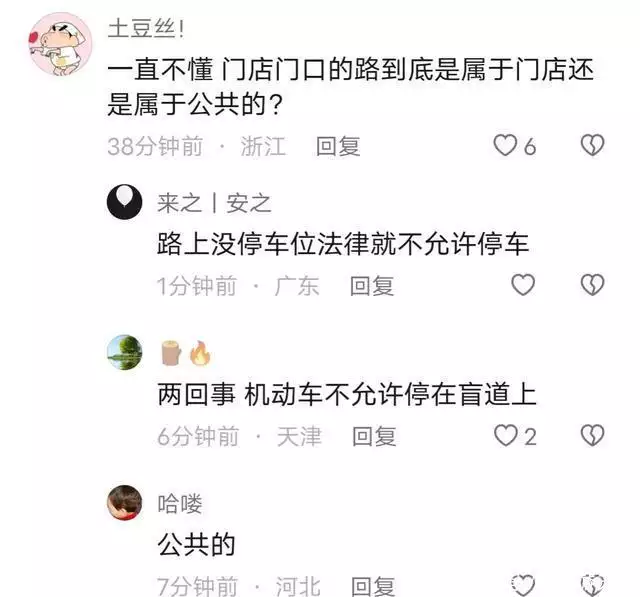This screenshot has width=640, height=597.
Task: Open the wood and fire emoji username
Action: coord(186,353)
